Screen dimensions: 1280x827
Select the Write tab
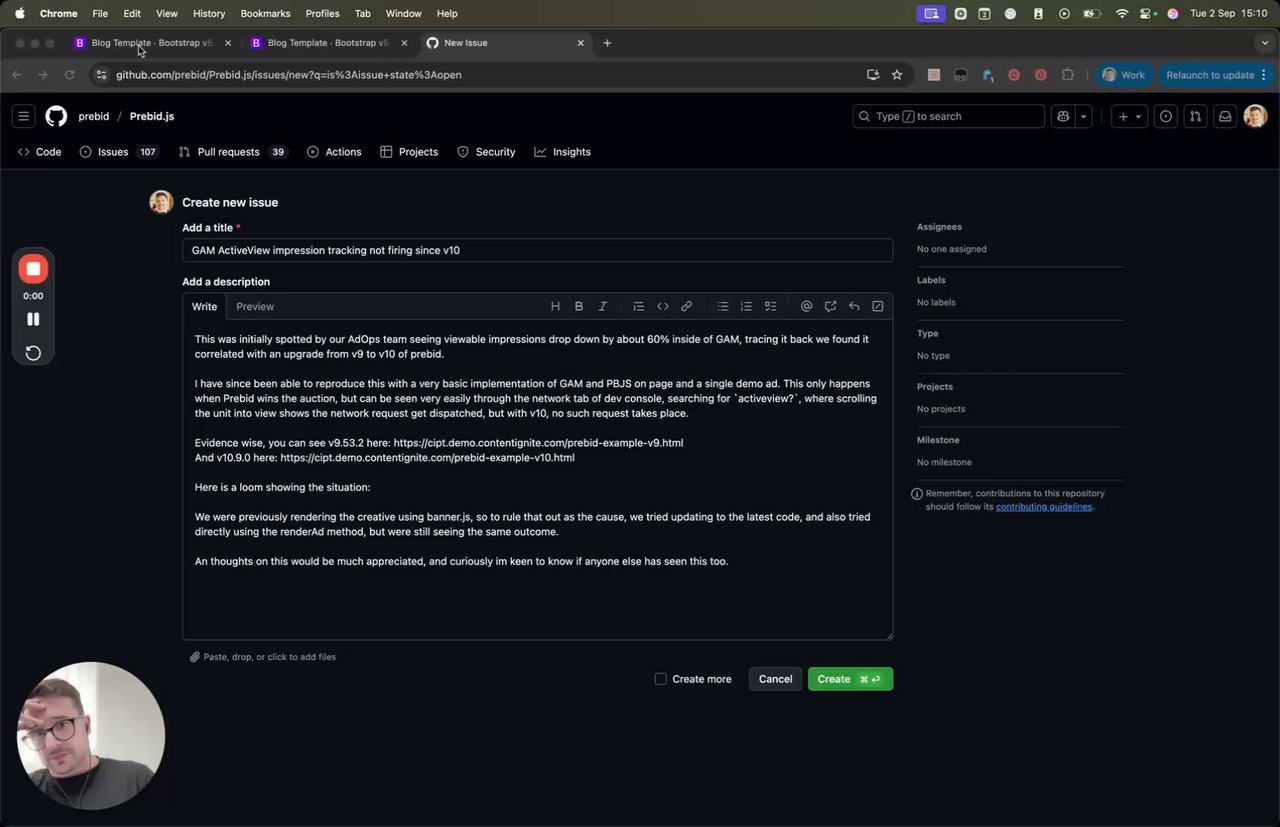[x=204, y=306]
